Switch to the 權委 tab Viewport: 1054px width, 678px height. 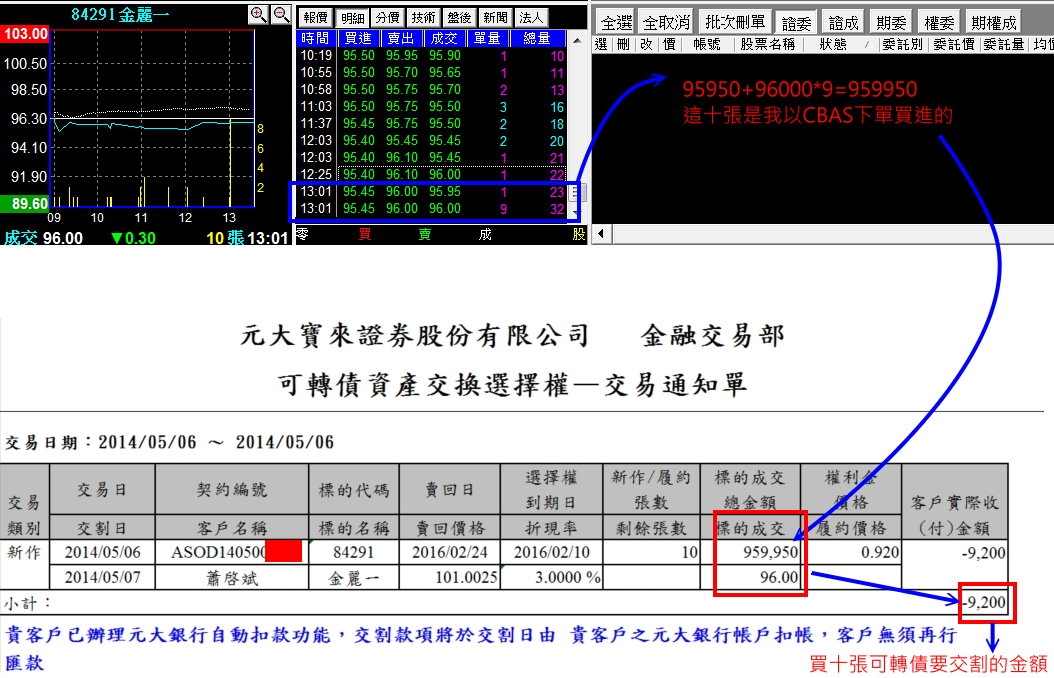pyautogui.click(x=939, y=23)
